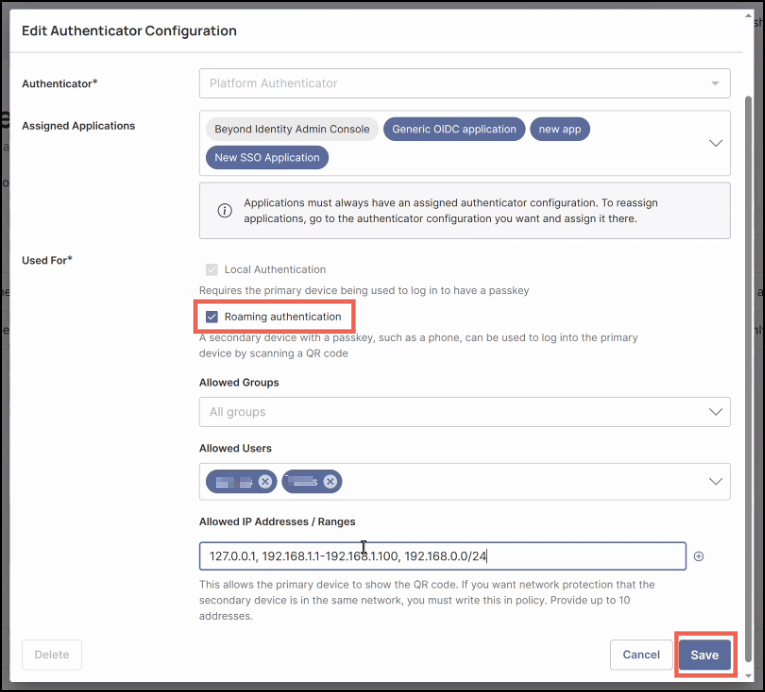Remove the second allowed user chip
765x692 pixels.
330,481
